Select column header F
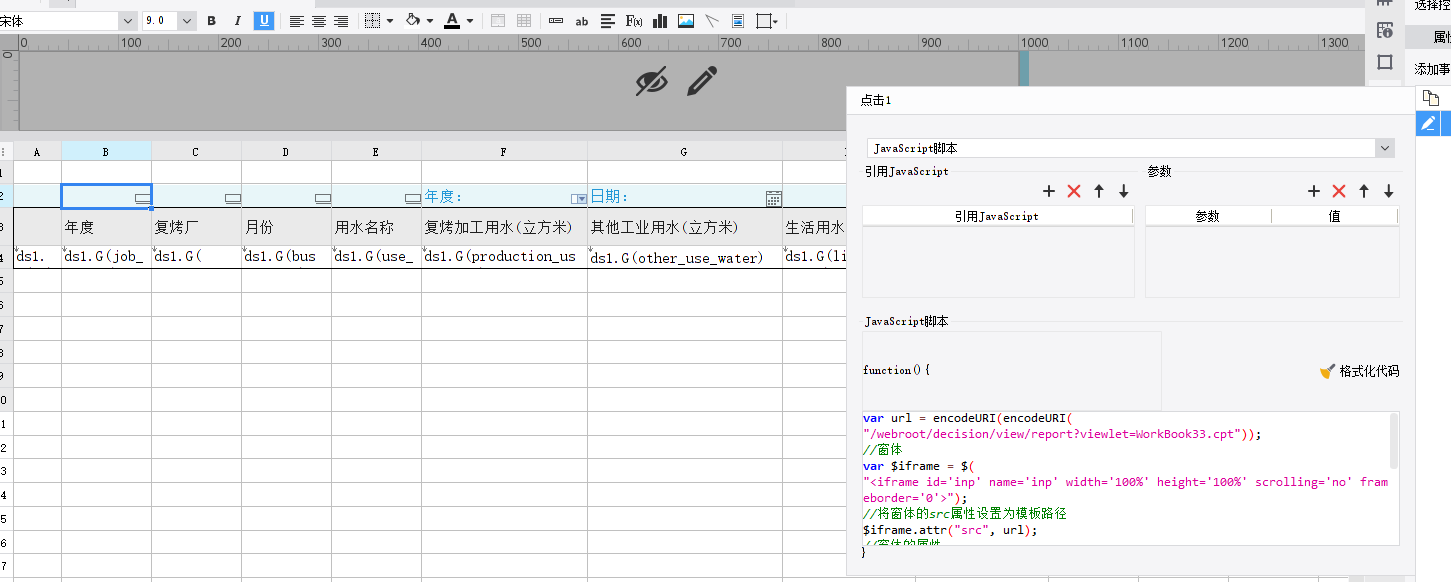Screen dimensions: 1451x582 point(504,151)
